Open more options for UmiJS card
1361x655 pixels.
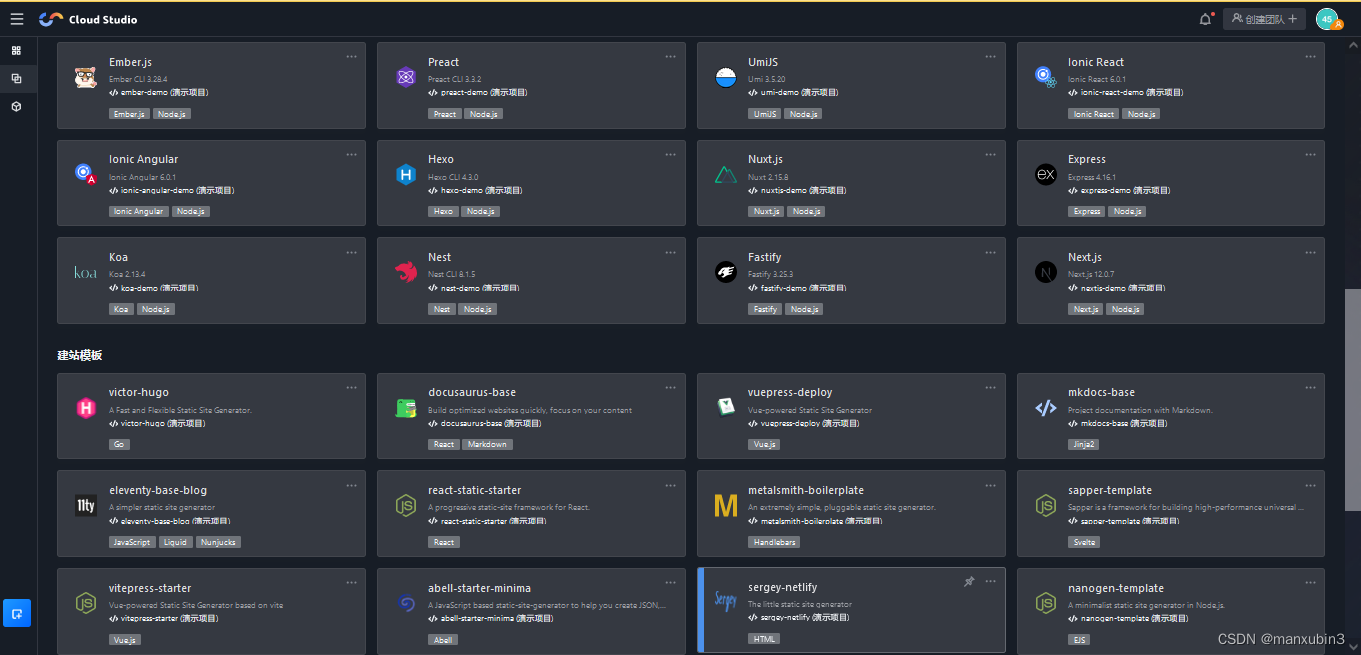(x=991, y=57)
